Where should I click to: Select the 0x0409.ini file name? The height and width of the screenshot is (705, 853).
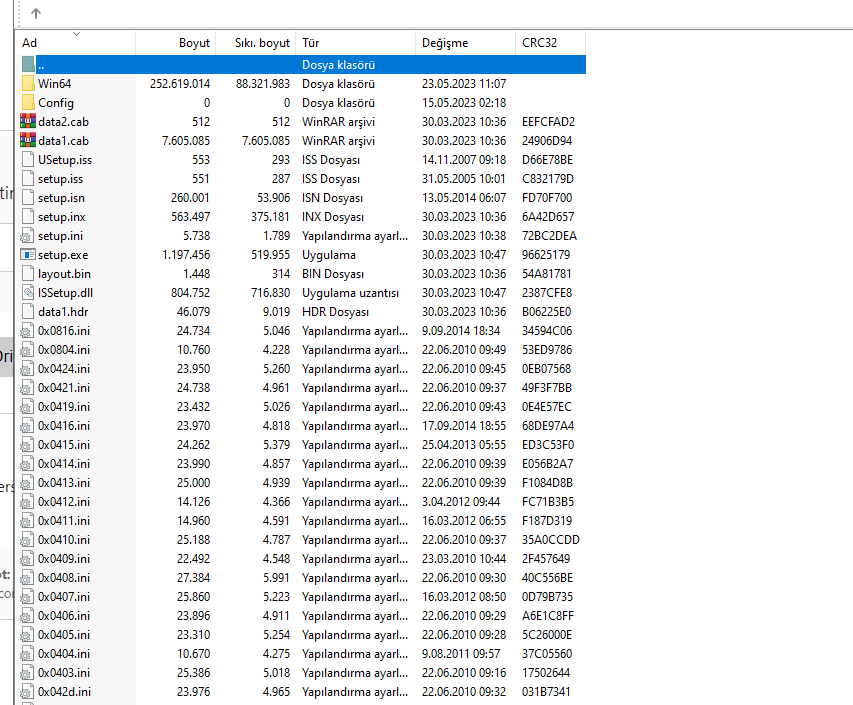(x=64, y=559)
